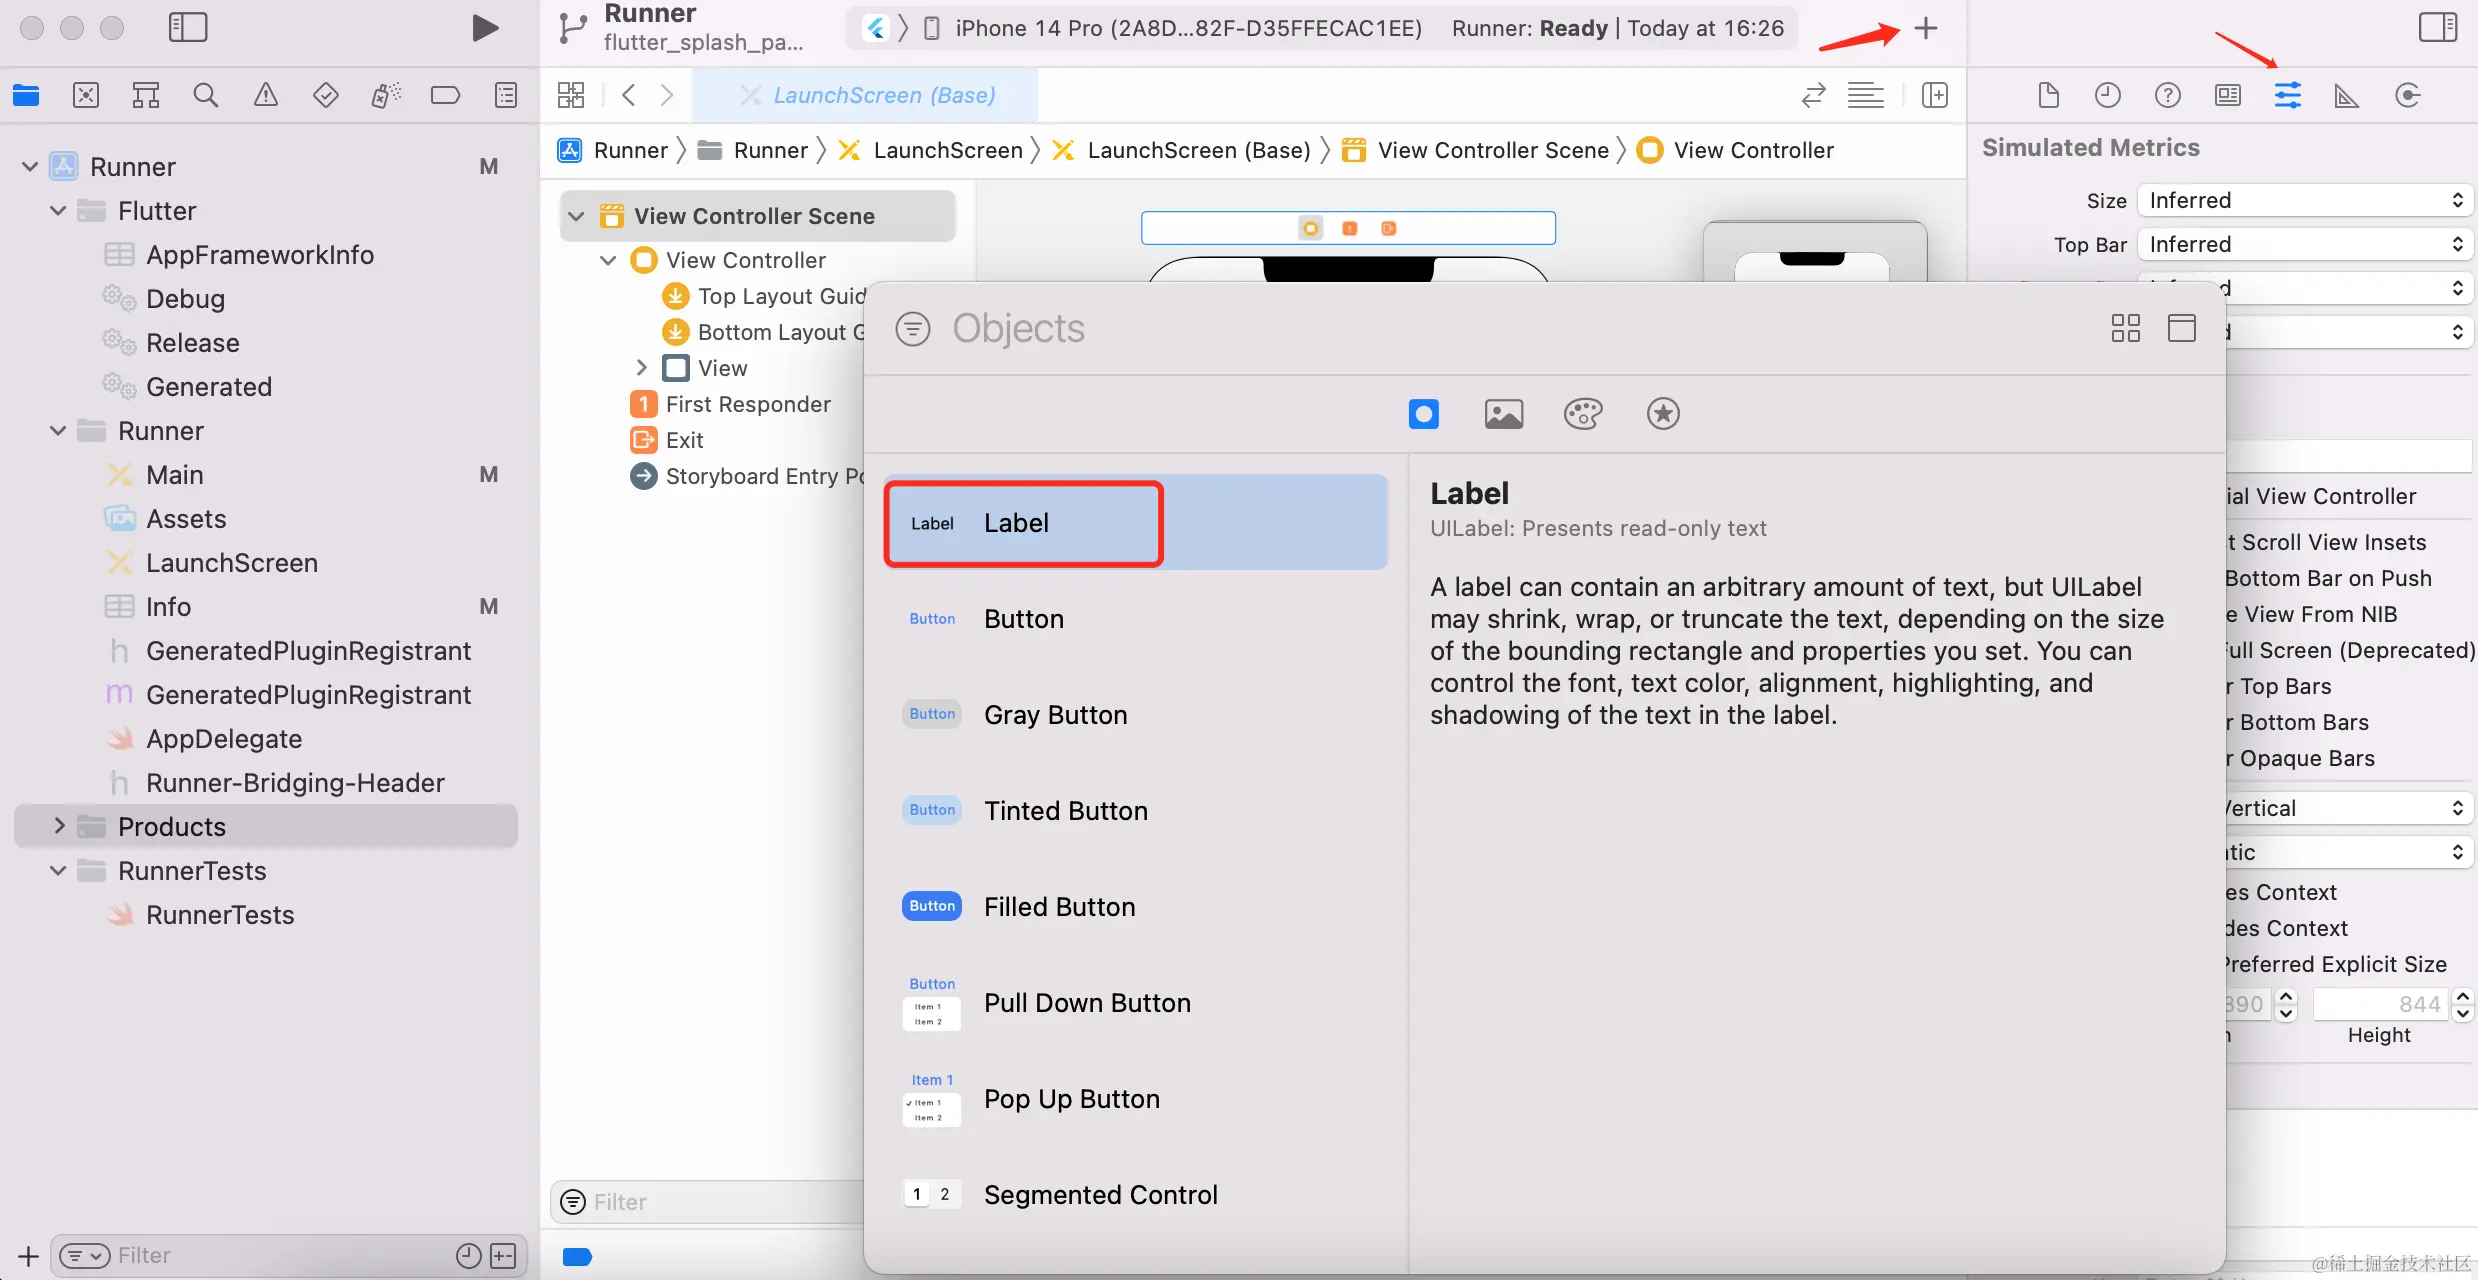2478x1280 pixels.
Task: Toggle the left navigator sidebar
Action: (188, 28)
